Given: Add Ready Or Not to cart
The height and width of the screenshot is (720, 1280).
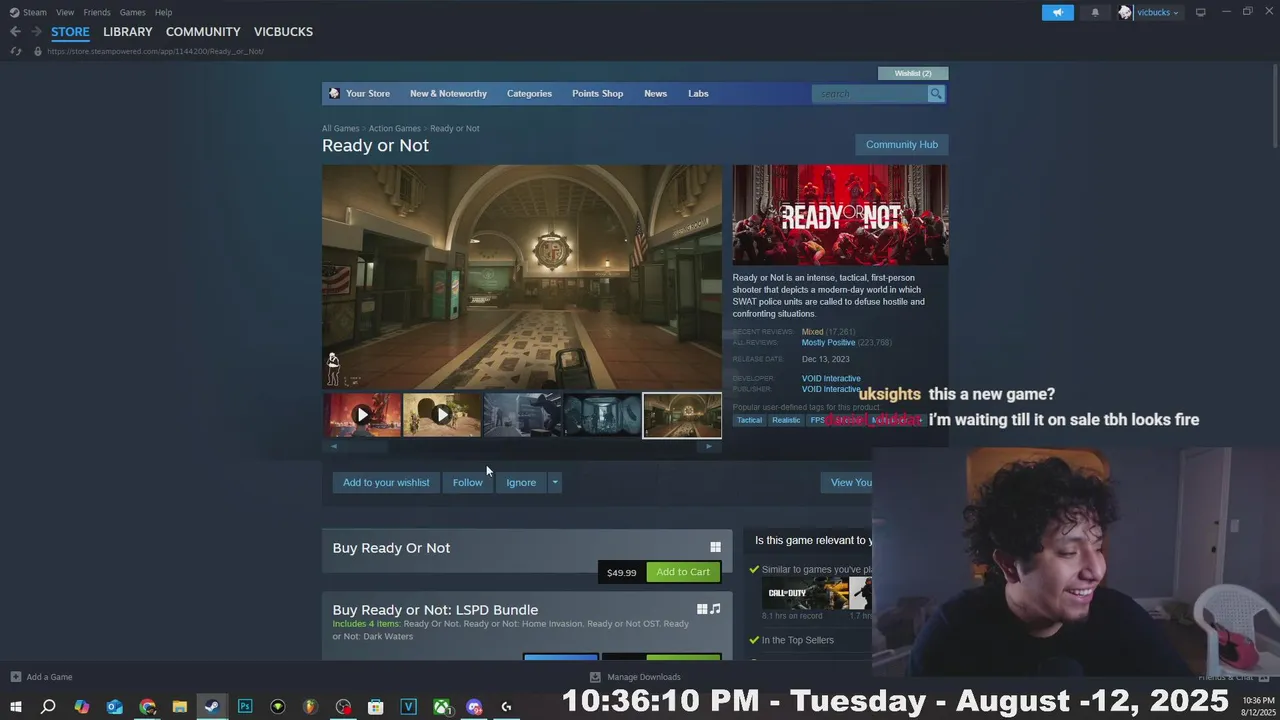Looking at the screenshot, I should point(683,572).
